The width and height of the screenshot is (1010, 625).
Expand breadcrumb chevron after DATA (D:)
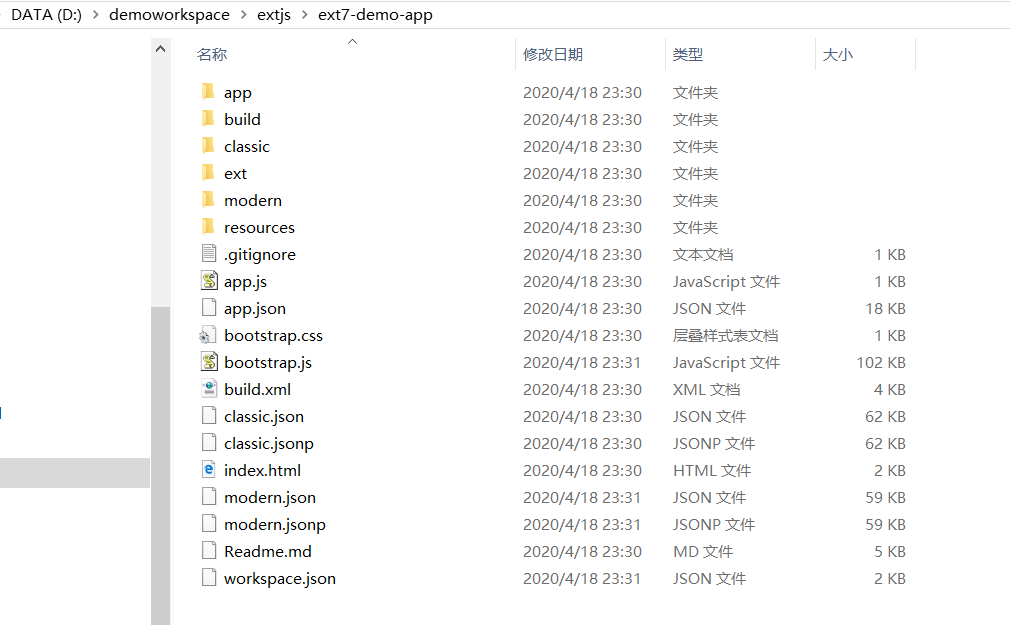pyautogui.click(x=95, y=15)
